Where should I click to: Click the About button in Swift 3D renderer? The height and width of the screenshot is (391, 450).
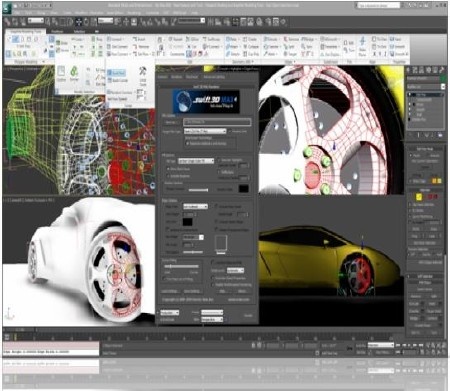pyautogui.click(x=242, y=291)
